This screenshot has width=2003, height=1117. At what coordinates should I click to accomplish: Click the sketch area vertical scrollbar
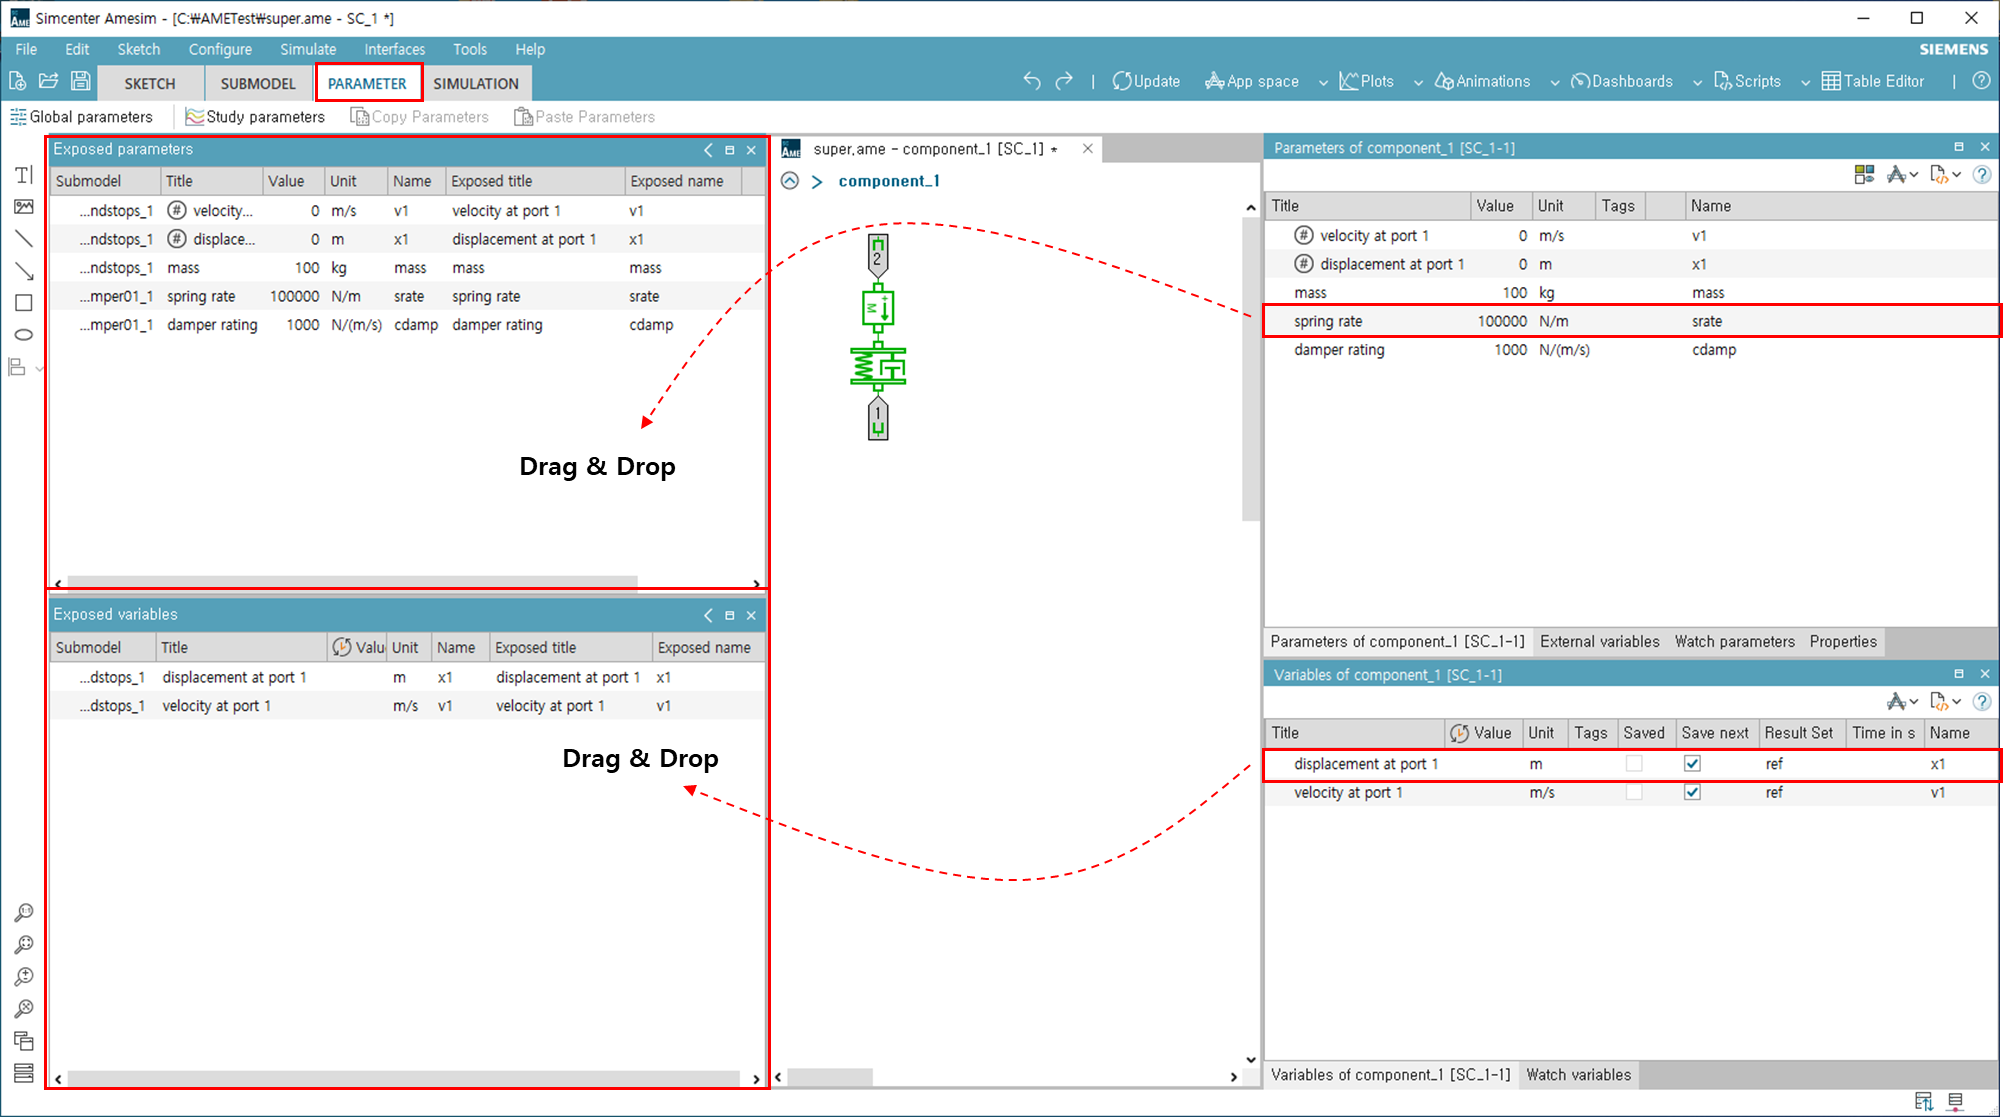click(x=1250, y=370)
